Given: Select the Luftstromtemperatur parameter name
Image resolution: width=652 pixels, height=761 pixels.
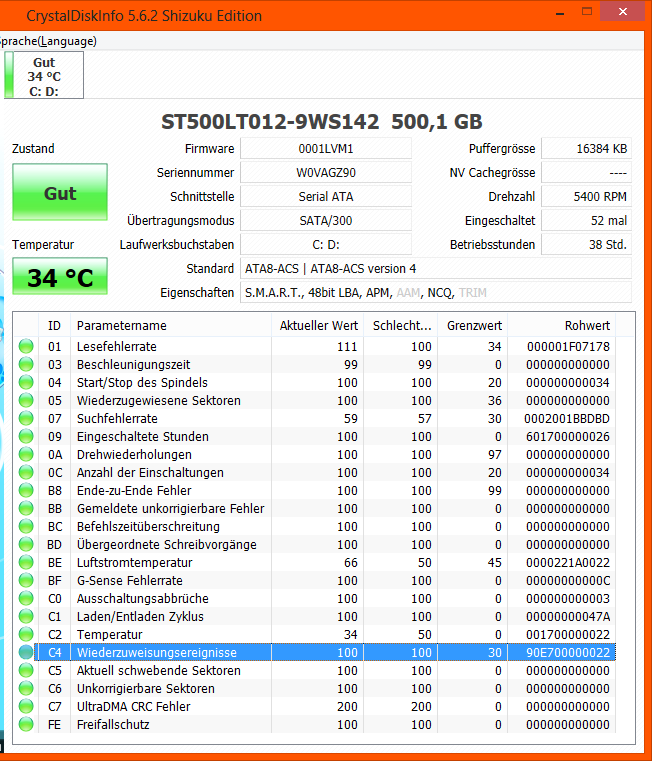Looking at the screenshot, I should pyautogui.click(x=134, y=562).
